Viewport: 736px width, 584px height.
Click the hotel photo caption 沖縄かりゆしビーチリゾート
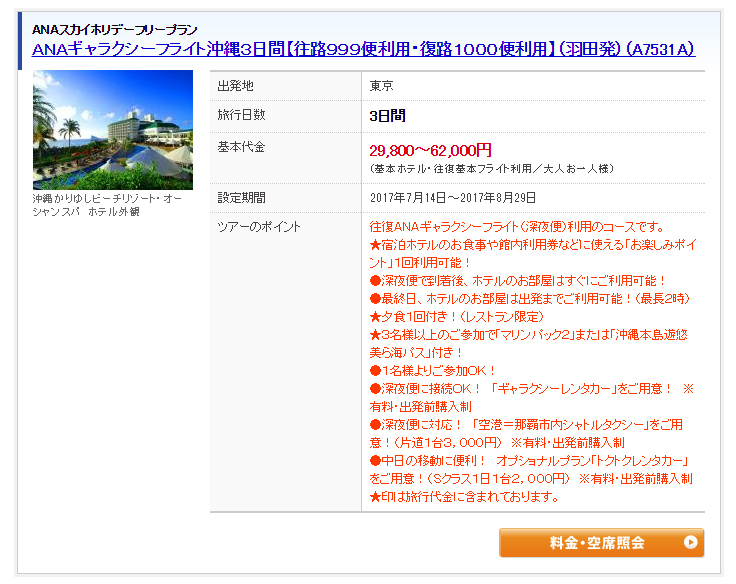tap(105, 198)
